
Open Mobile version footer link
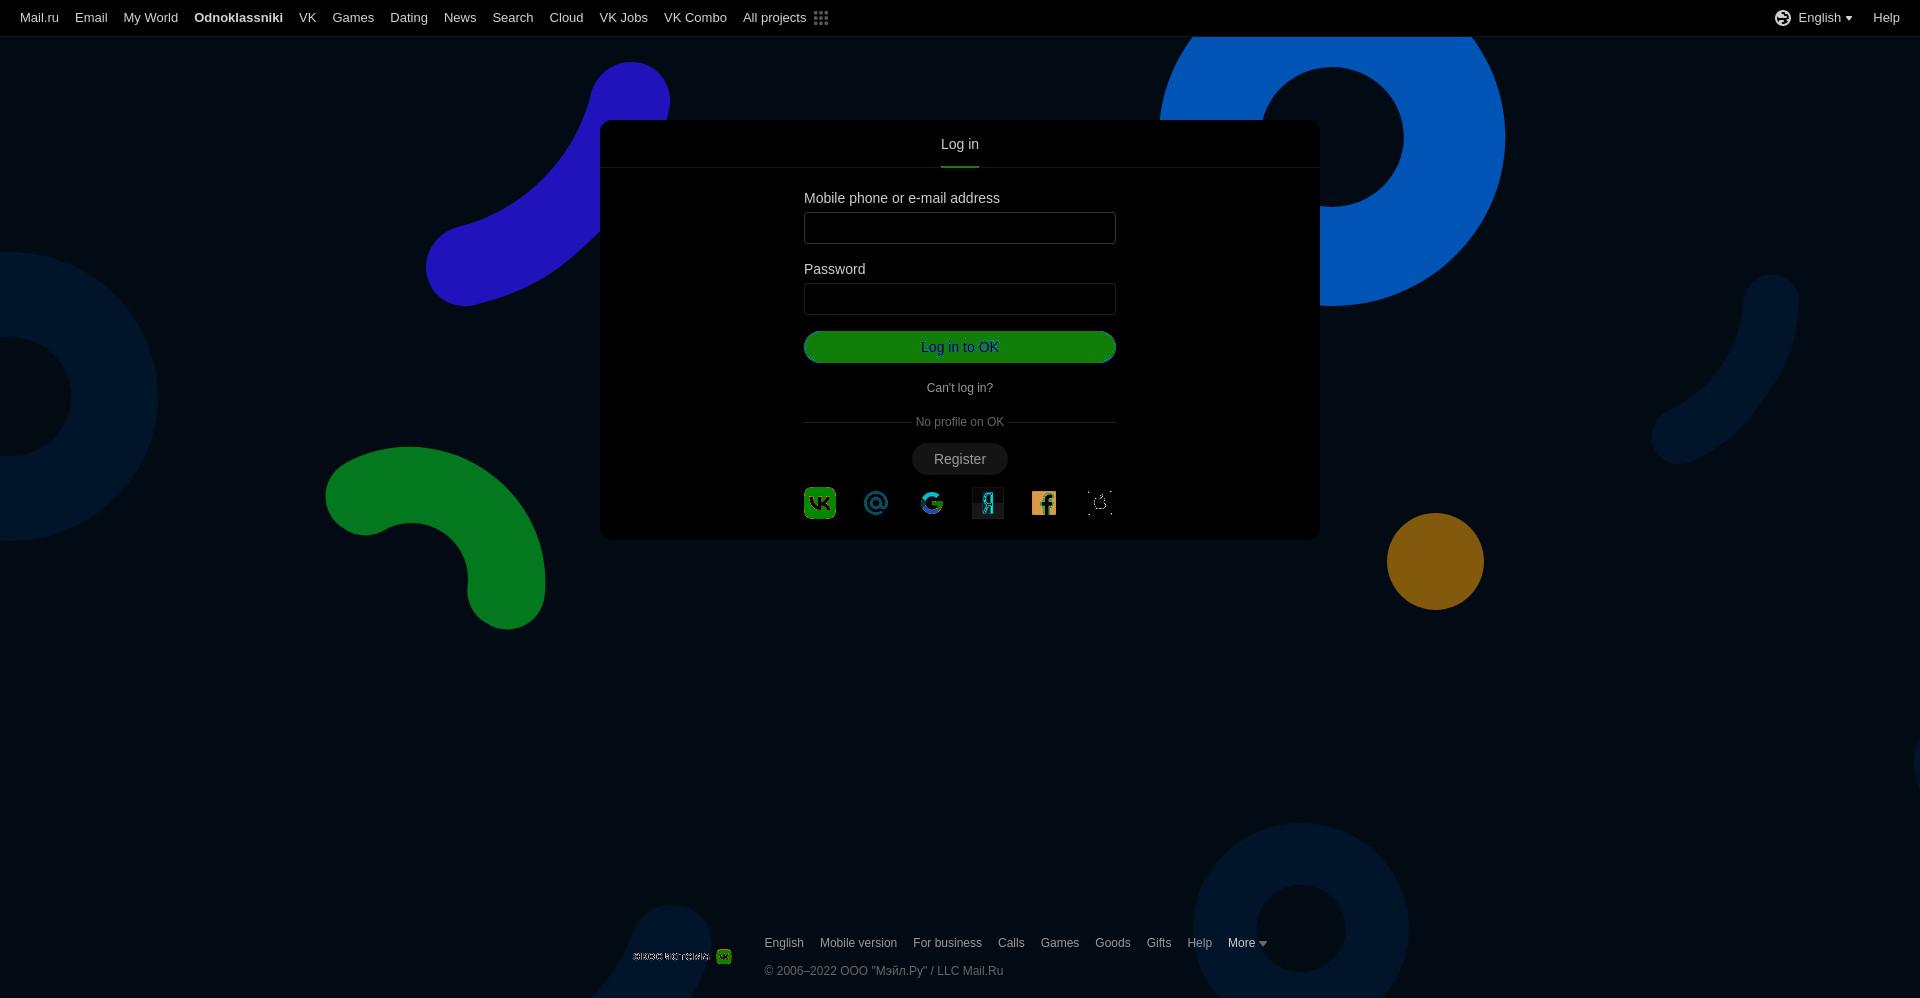coord(858,943)
